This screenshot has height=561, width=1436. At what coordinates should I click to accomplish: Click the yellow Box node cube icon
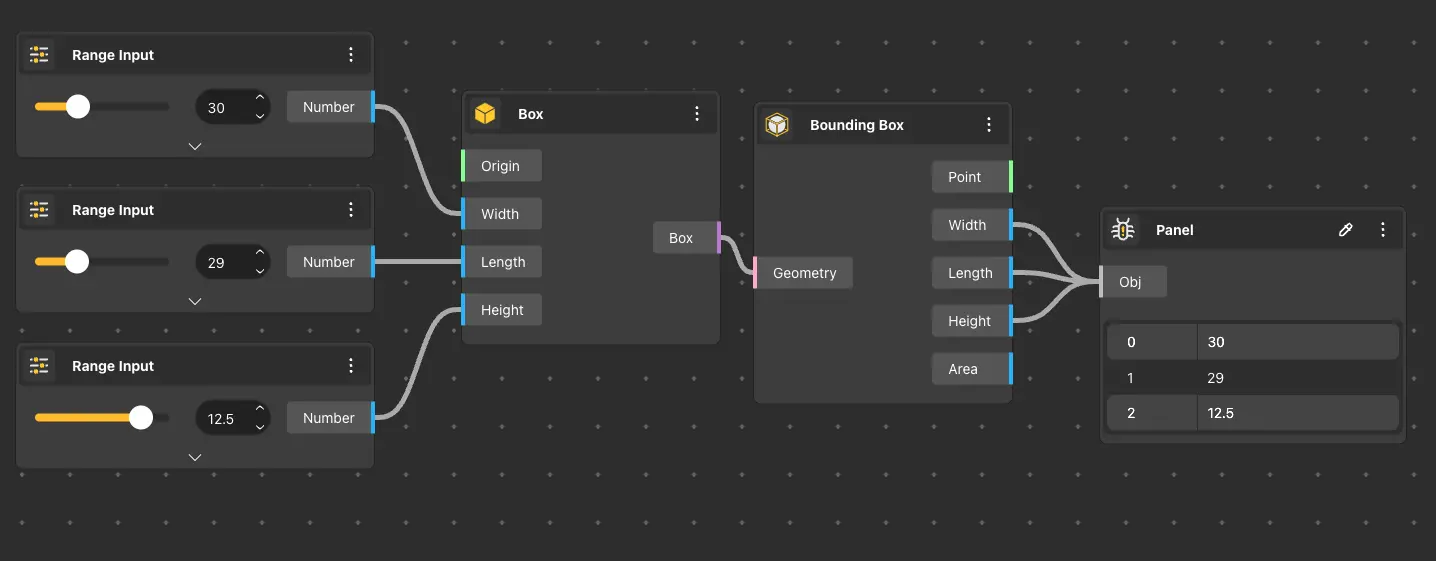point(485,114)
